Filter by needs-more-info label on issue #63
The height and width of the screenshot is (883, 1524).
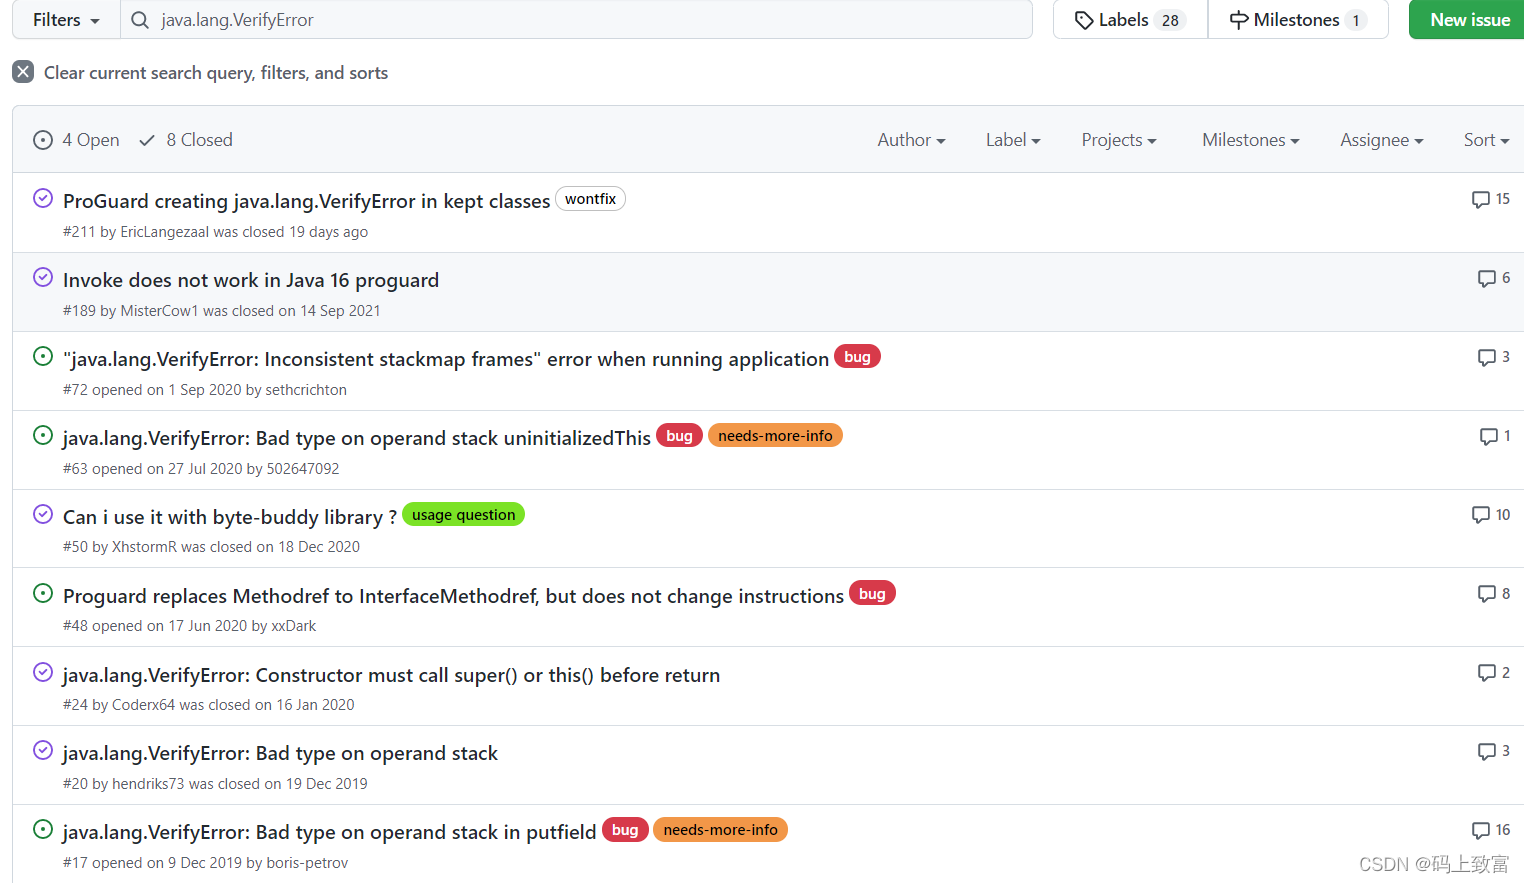click(775, 436)
